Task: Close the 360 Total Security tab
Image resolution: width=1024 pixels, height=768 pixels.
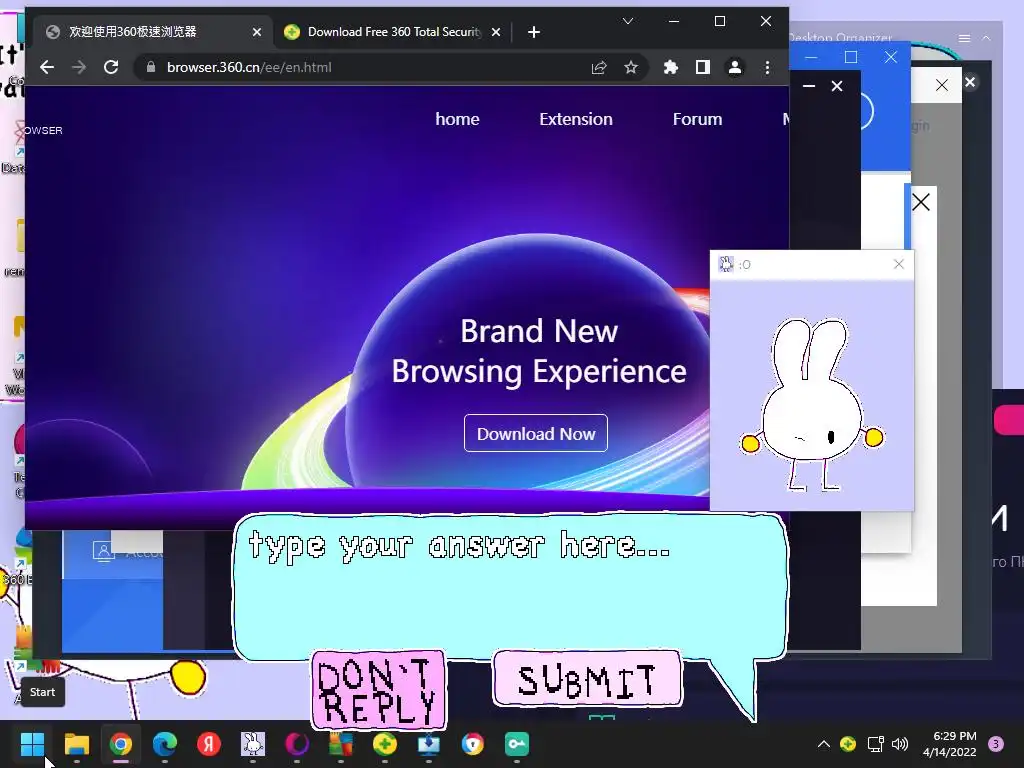Action: point(496,32)
